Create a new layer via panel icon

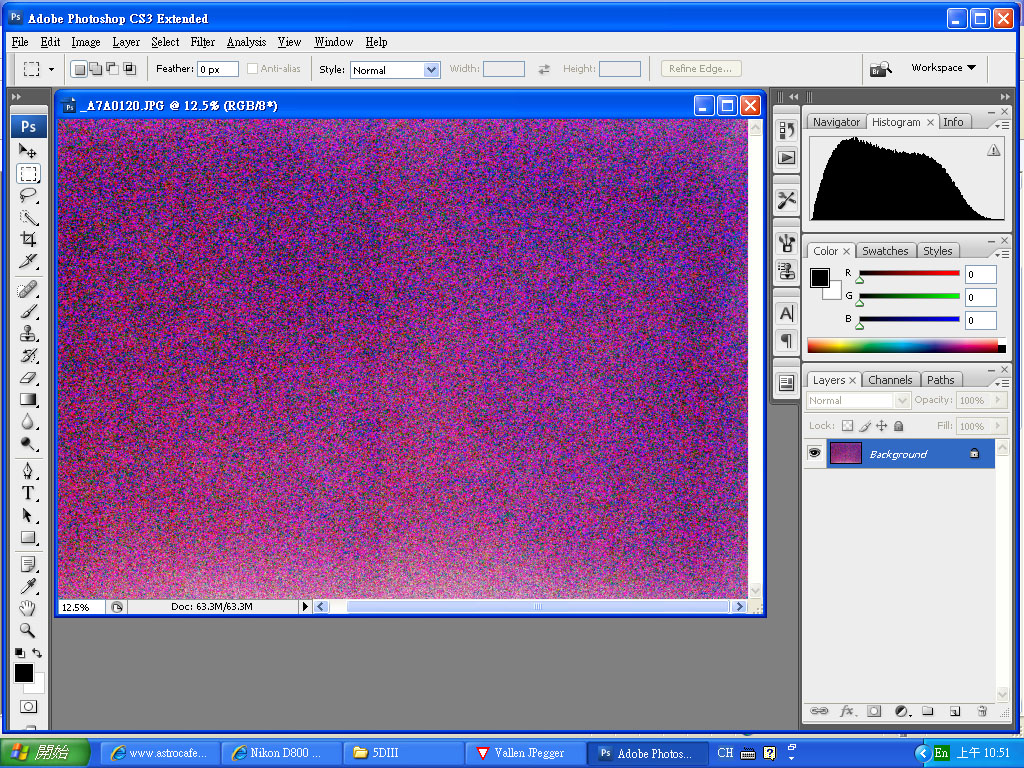[954, 711]
